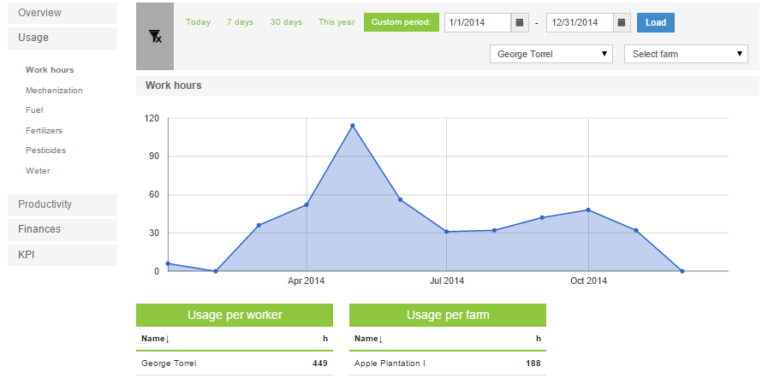Viewport: 768px width, 384px height.
Task: Sort Usage per worker by h column
Action: pyautogui.click(x=325, y=338)
